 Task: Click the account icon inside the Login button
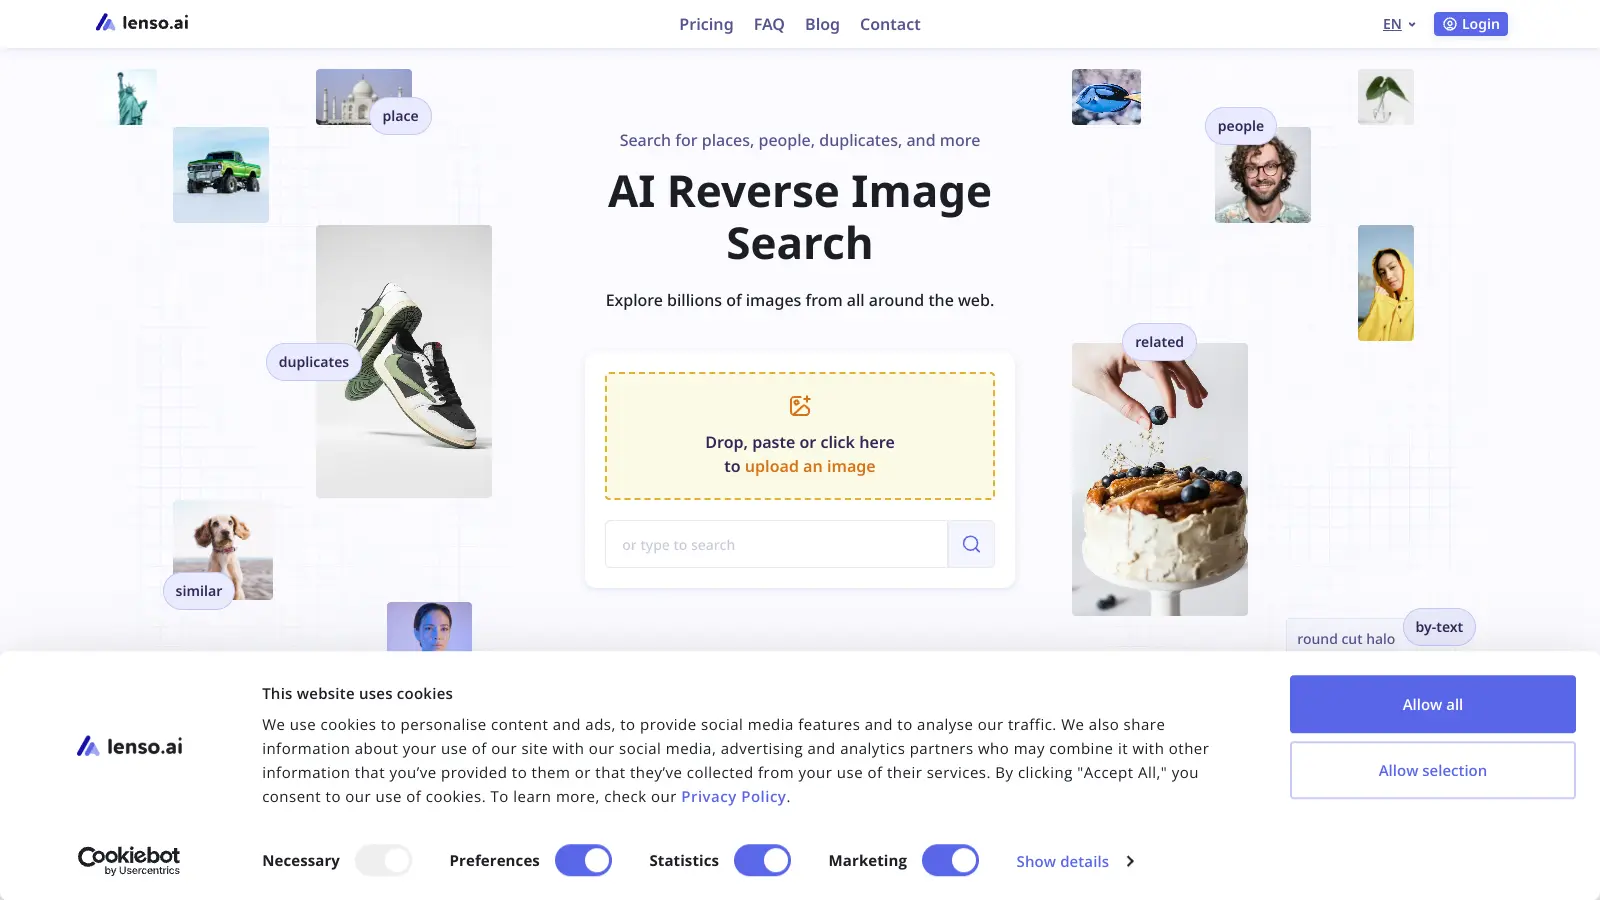[x=1448, y=23]
